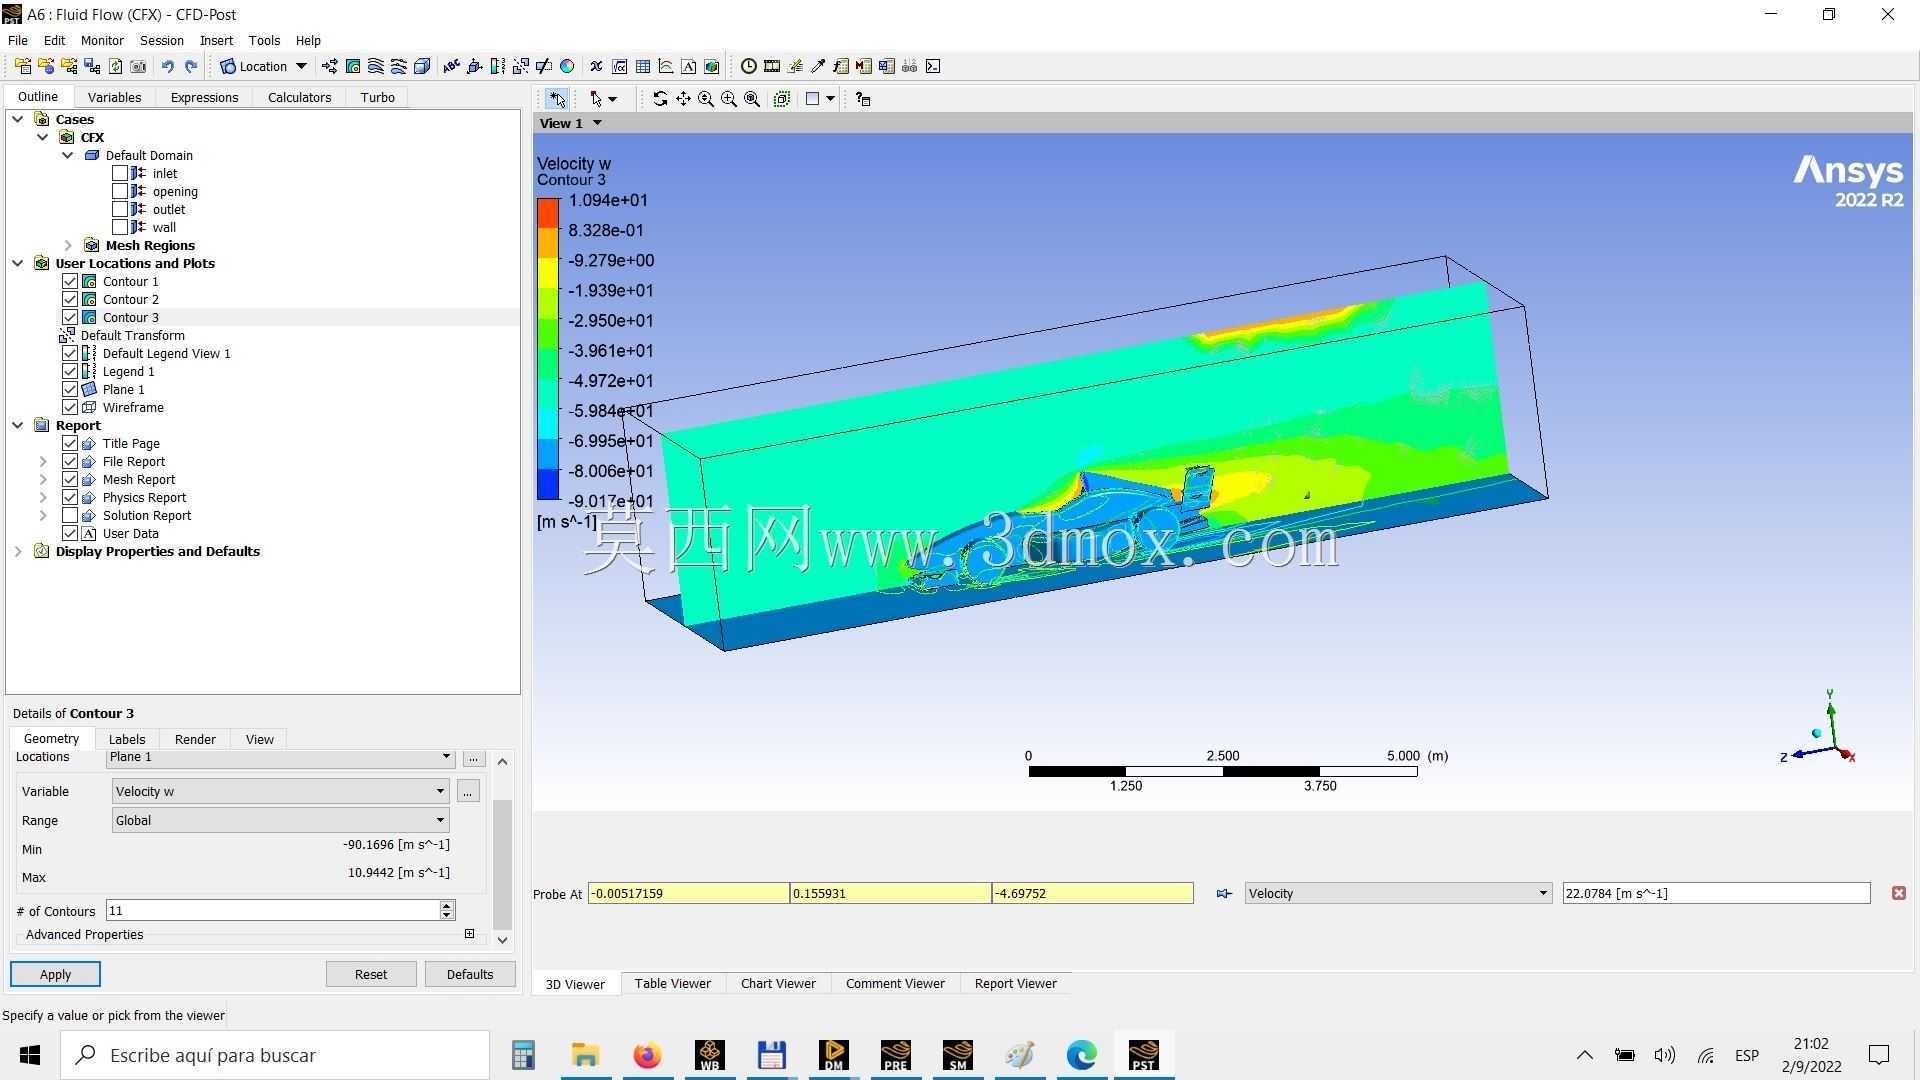1920x1080 pixels.
Task: Check the Solution Report checkbox
Action: [70, 515]
